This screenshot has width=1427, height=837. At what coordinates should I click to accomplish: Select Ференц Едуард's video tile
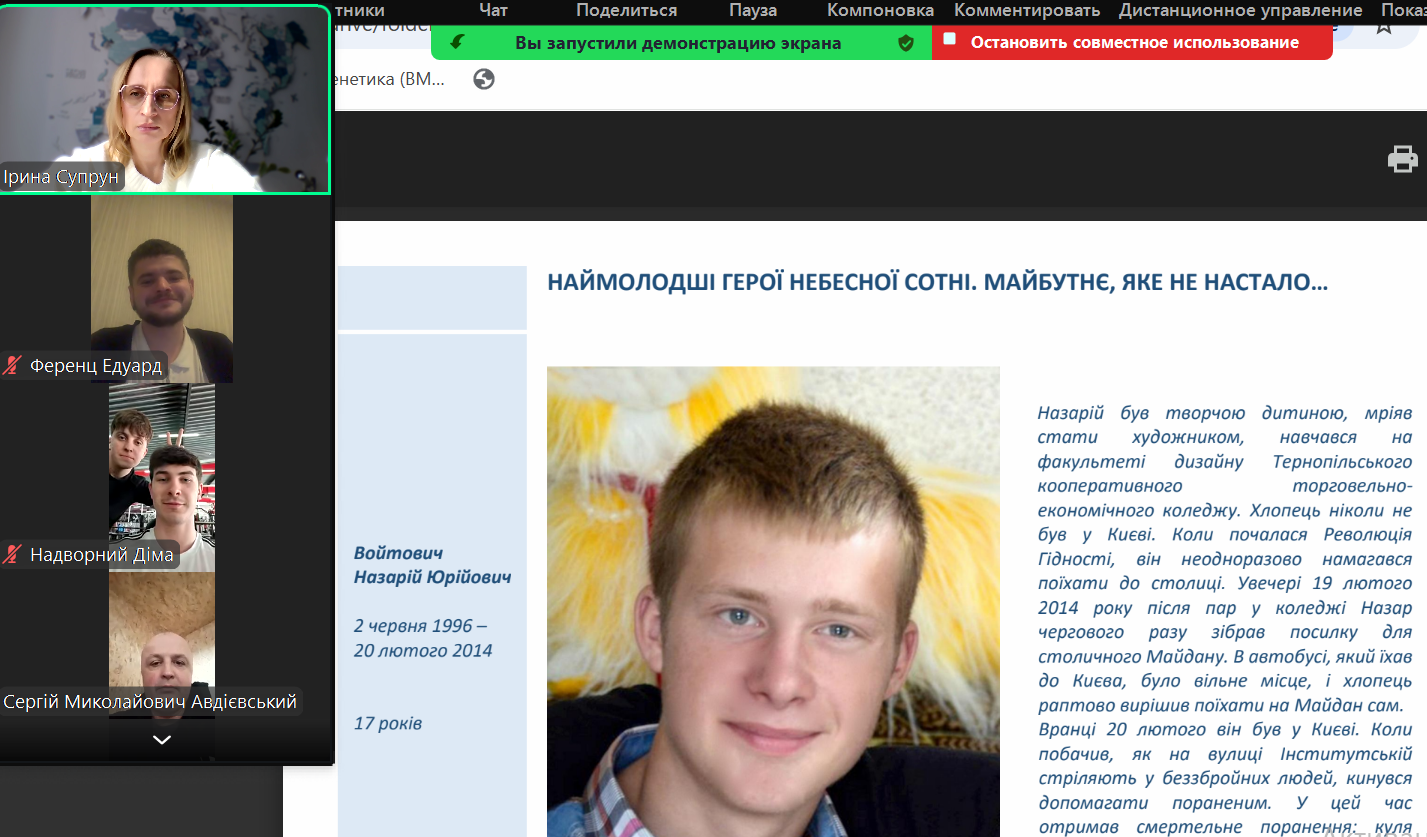point(162,289)
